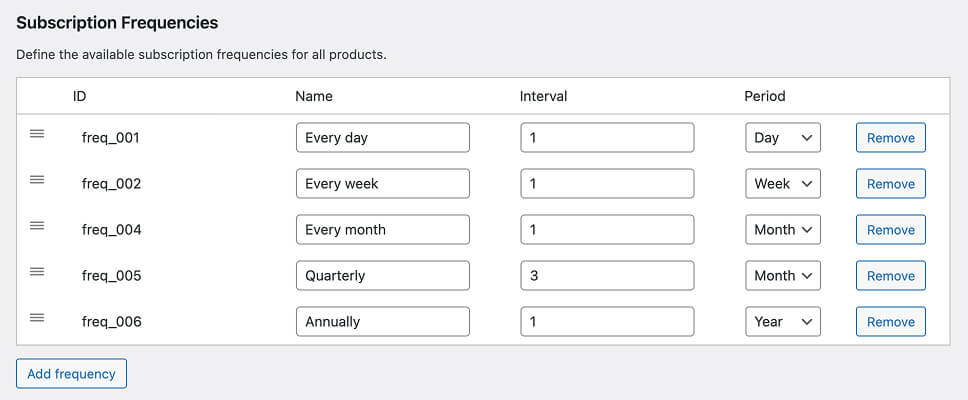The height and width of the screenshot is (400, 968).
Task: Focus the Every day name field
Action: [x=383, y=138]
